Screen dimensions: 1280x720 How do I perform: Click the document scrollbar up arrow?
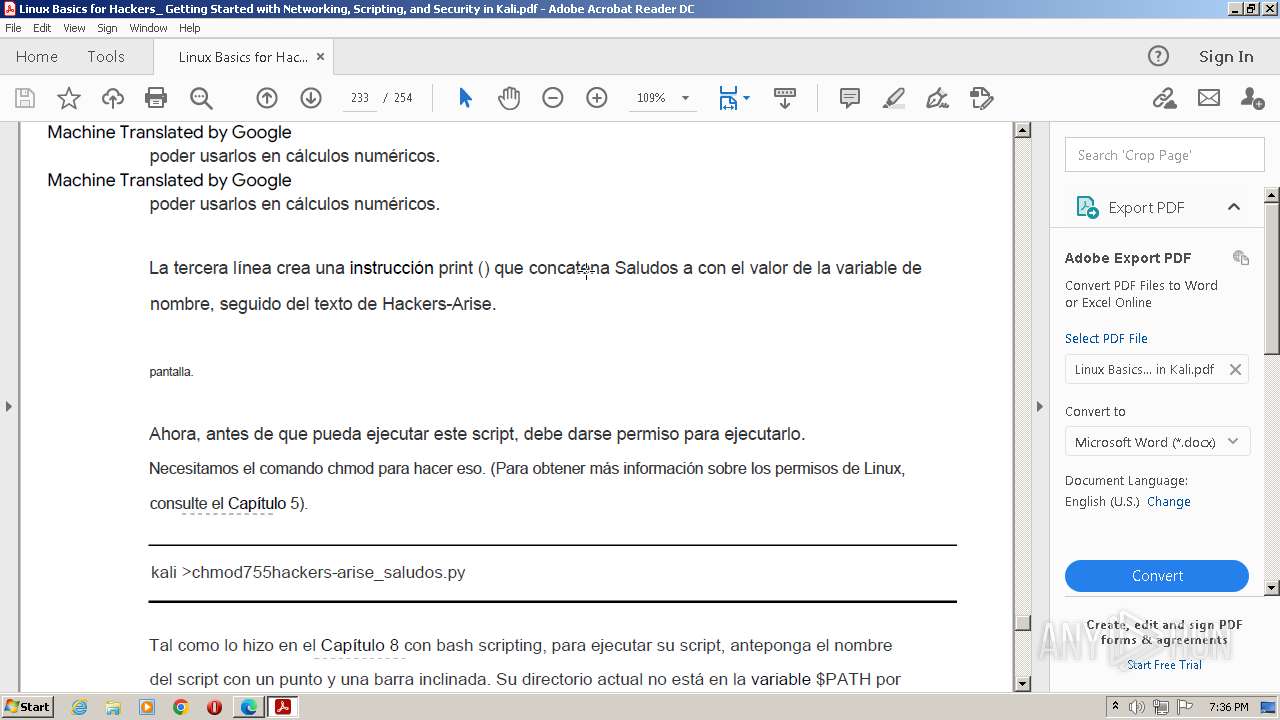point(1022,130)
